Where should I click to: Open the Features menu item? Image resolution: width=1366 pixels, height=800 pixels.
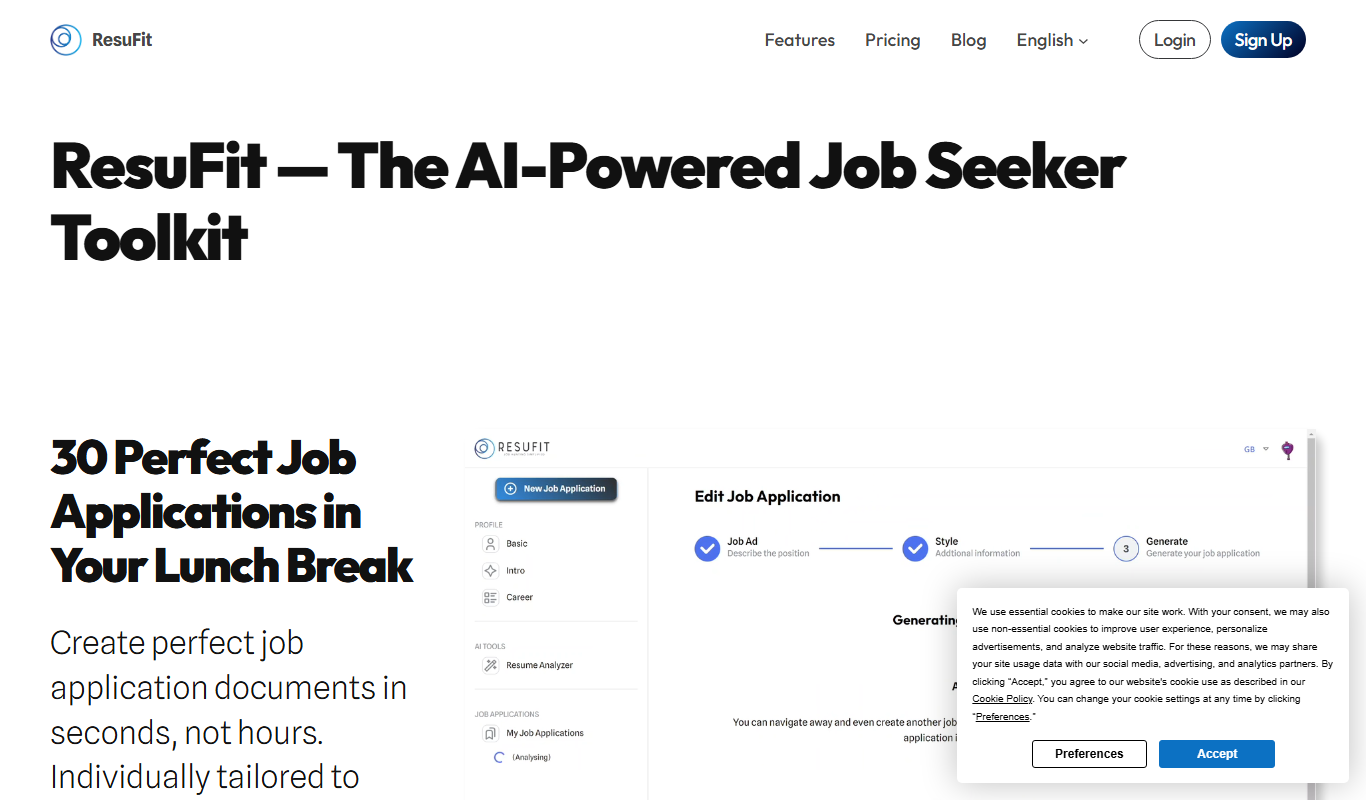(x=800, y=40)
